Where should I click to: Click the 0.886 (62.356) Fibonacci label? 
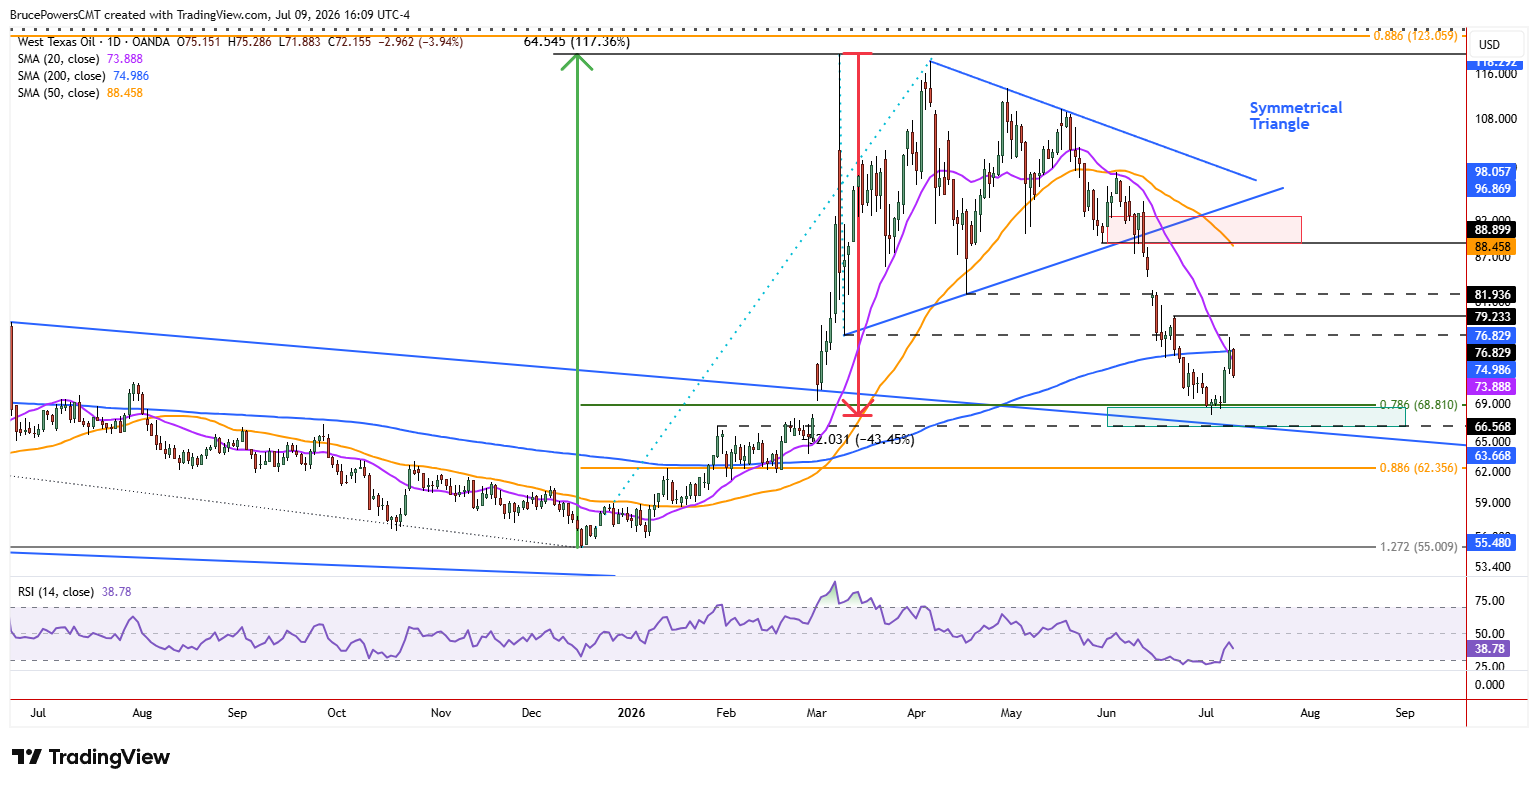[x=1418, y=468]
